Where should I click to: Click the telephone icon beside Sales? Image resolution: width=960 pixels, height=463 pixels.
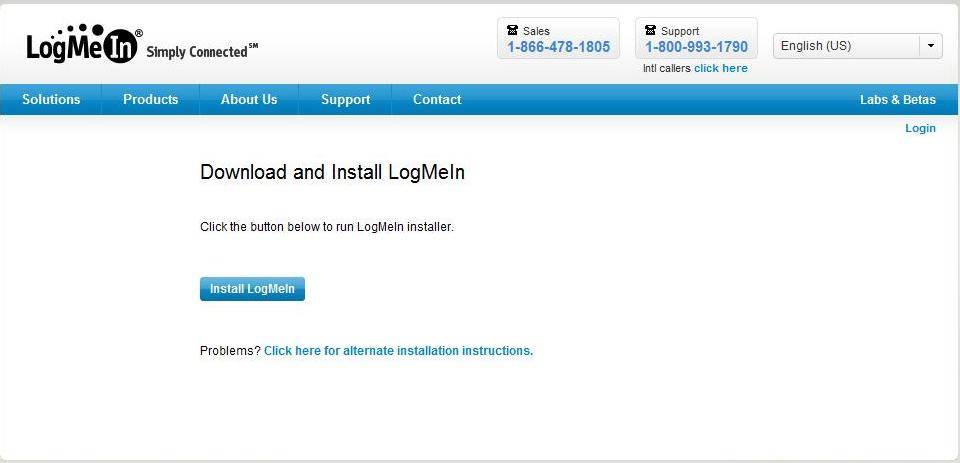513,30
